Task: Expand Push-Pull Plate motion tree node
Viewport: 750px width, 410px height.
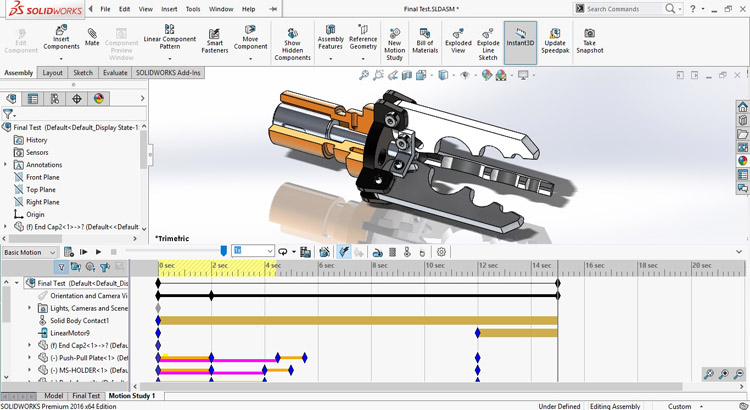Action: tap(30, 357)
